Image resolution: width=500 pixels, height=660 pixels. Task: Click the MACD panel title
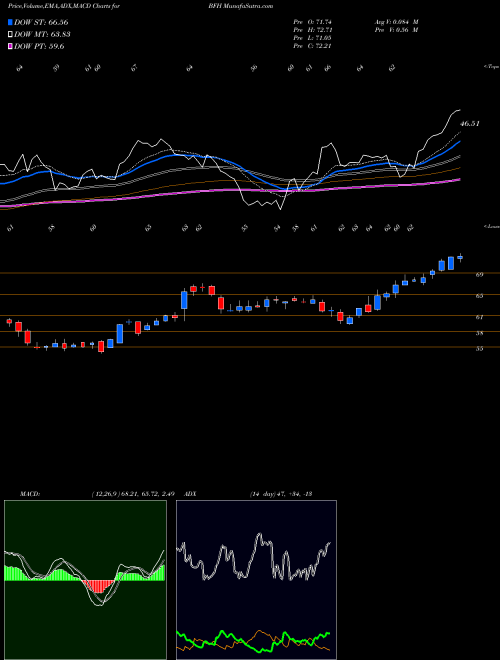click(x=29, y=494)
